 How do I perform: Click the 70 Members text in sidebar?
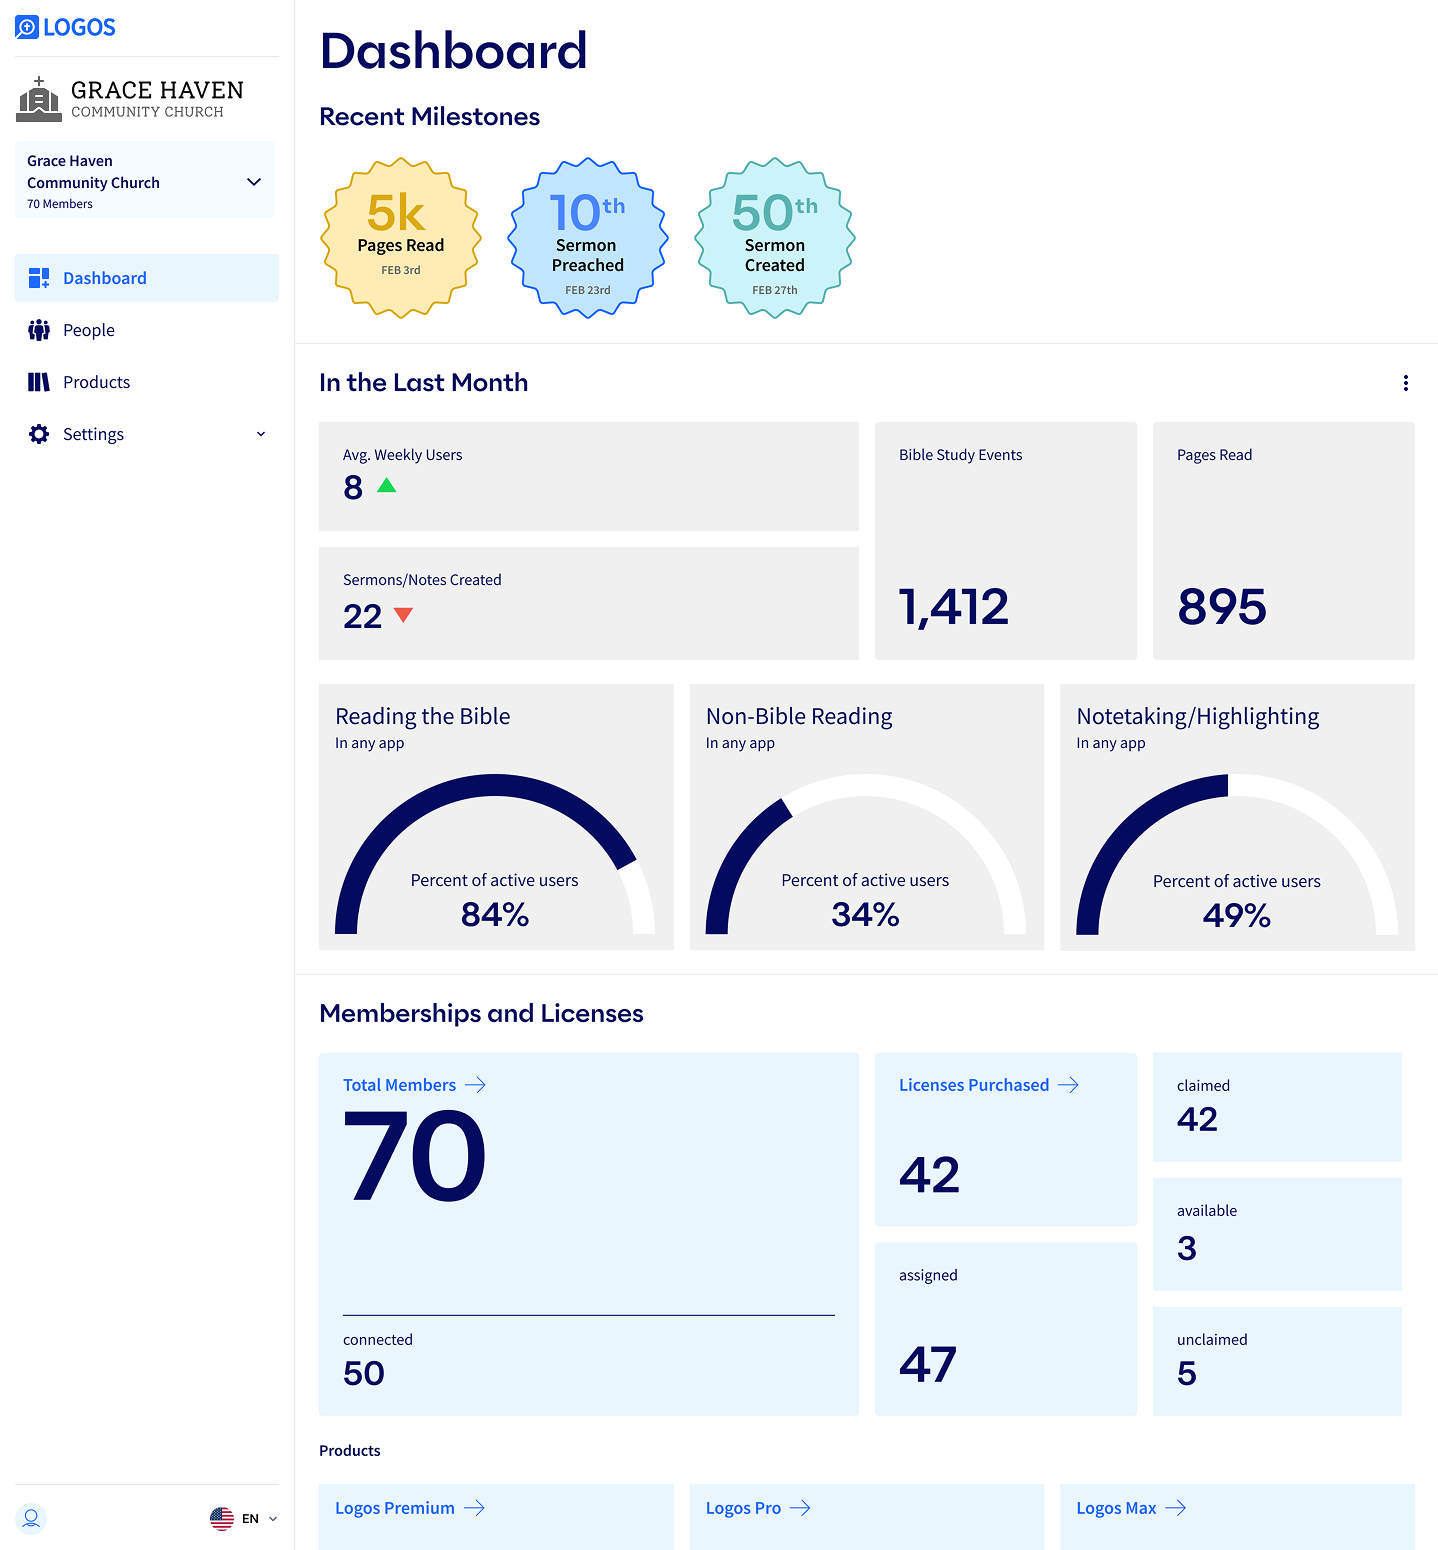60,204
